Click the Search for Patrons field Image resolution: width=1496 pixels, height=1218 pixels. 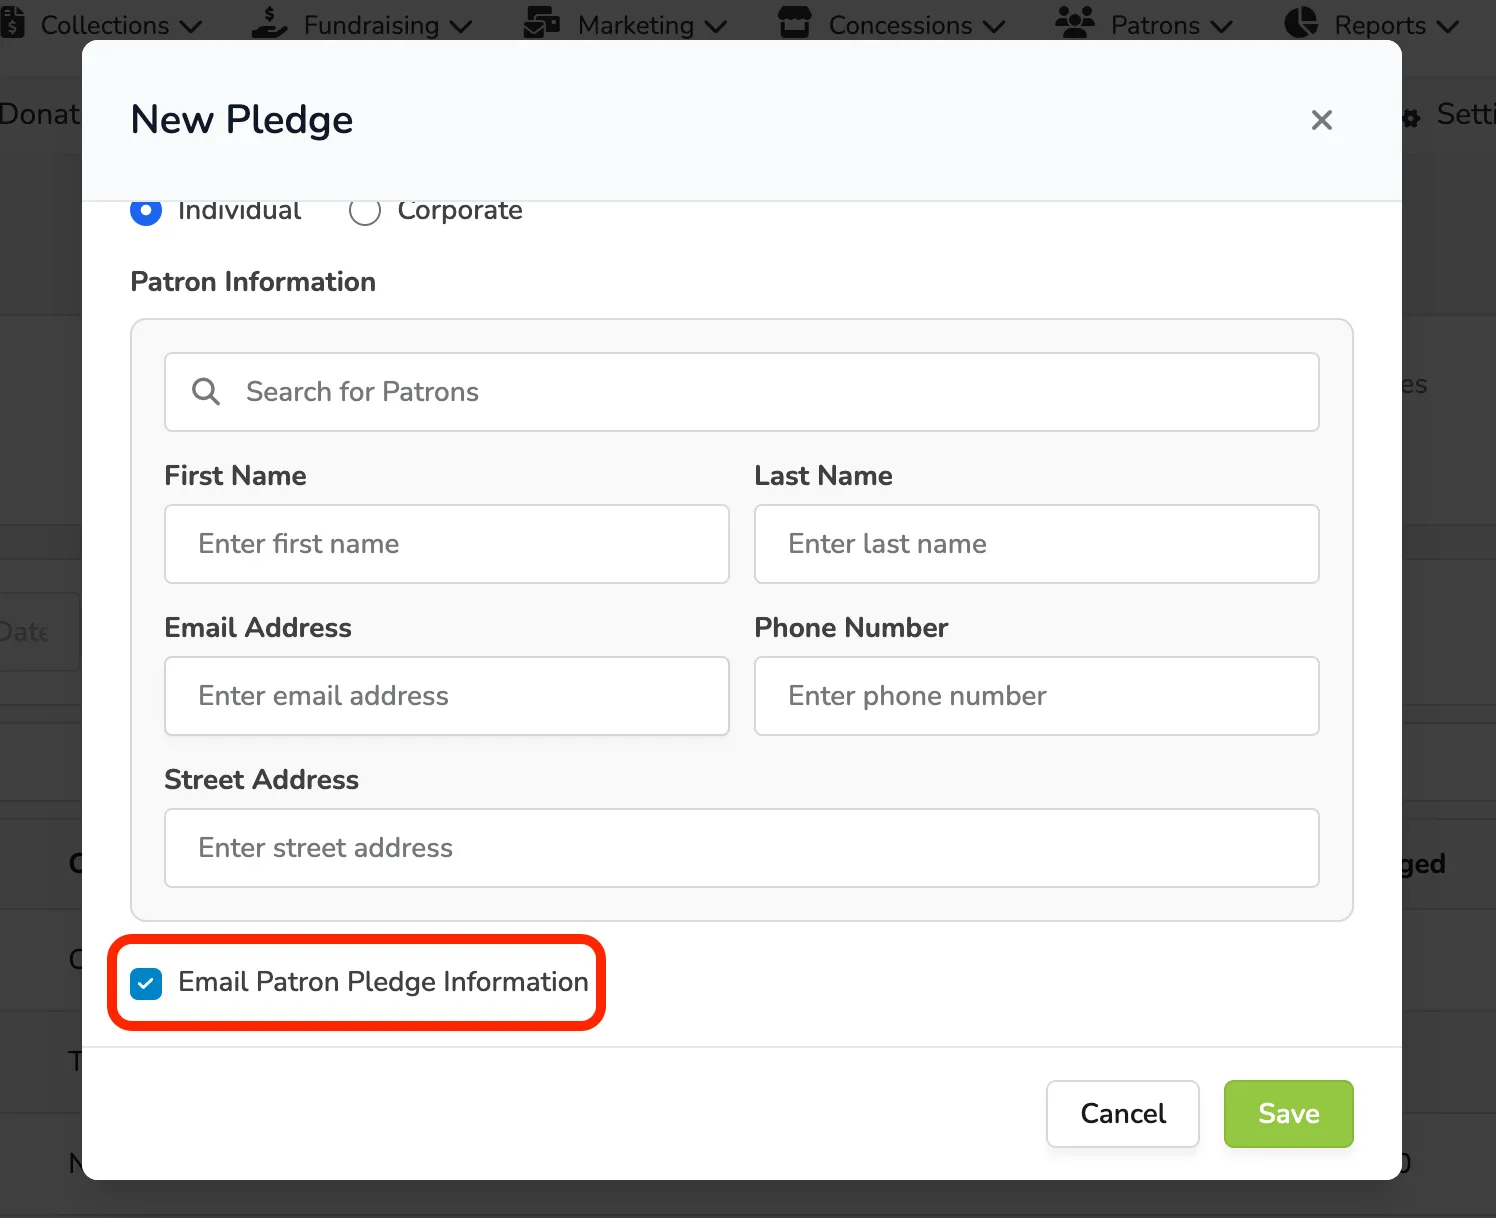(741, 392)
